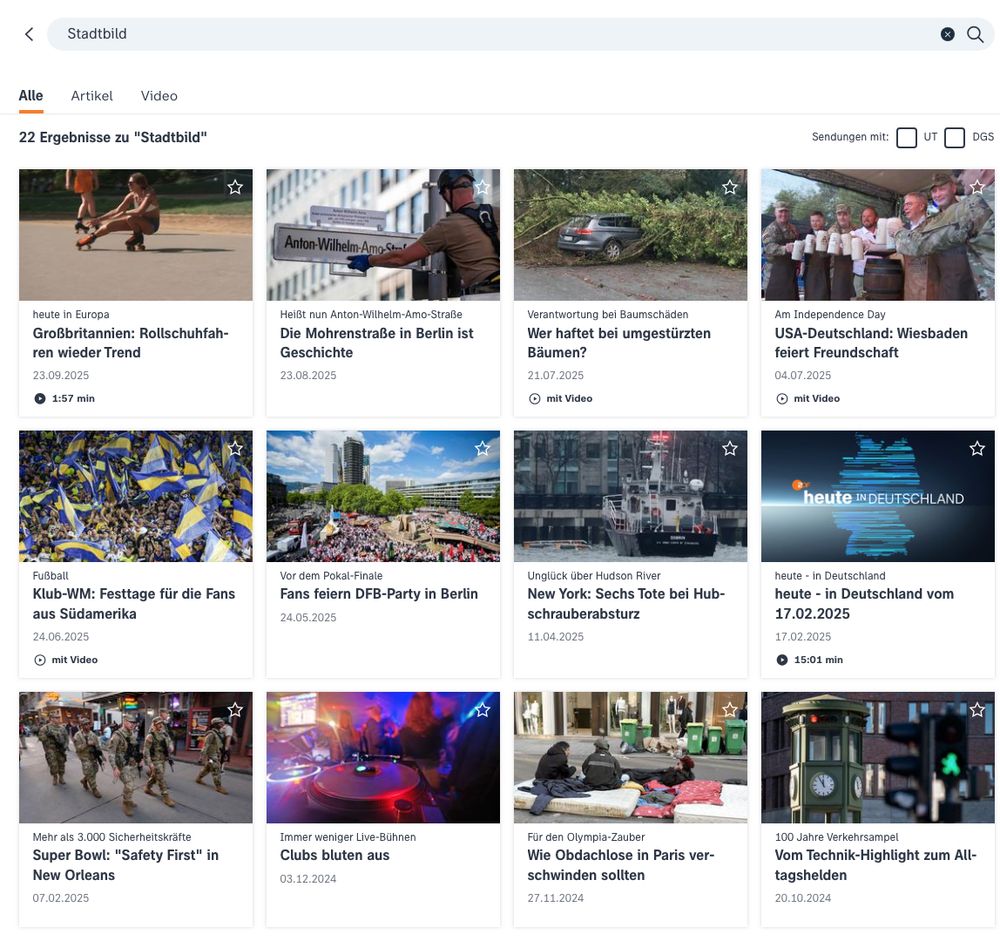Click 'Immer weniger Live-Bühnen' label
Screen dimensions: 1000x936
tap(348, 837)
